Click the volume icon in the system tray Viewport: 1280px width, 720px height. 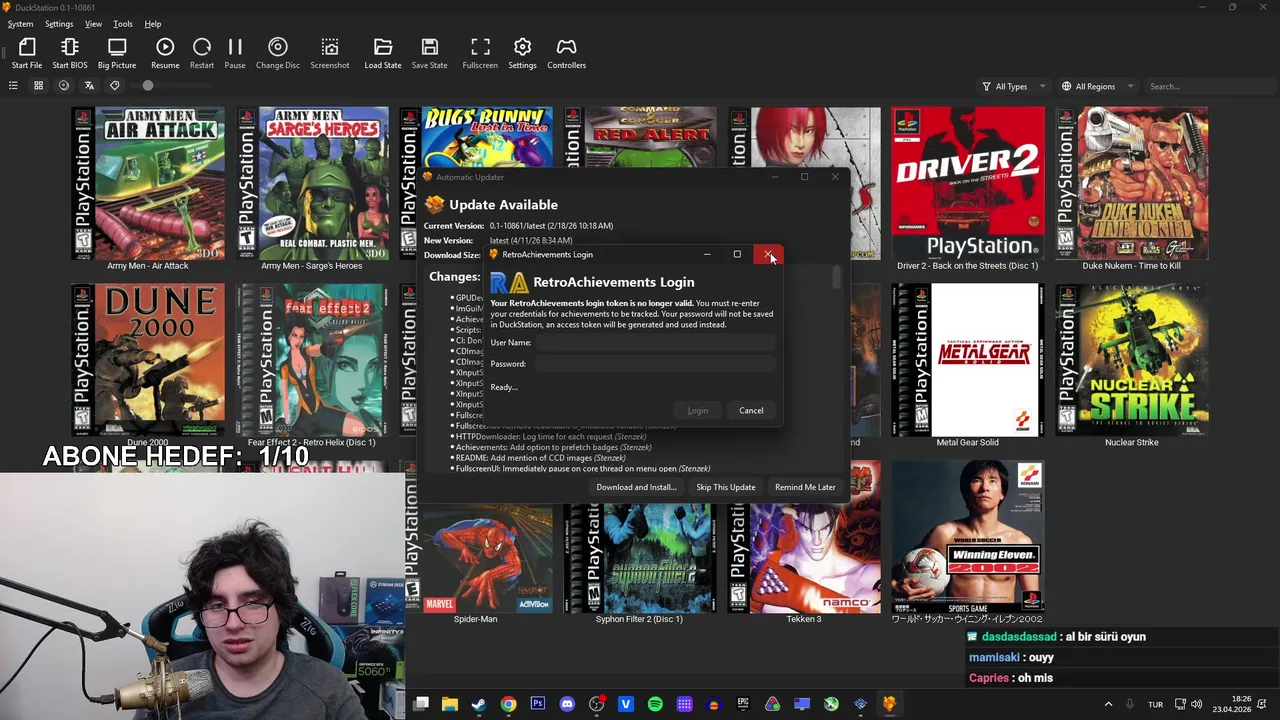pos(1197,704)
